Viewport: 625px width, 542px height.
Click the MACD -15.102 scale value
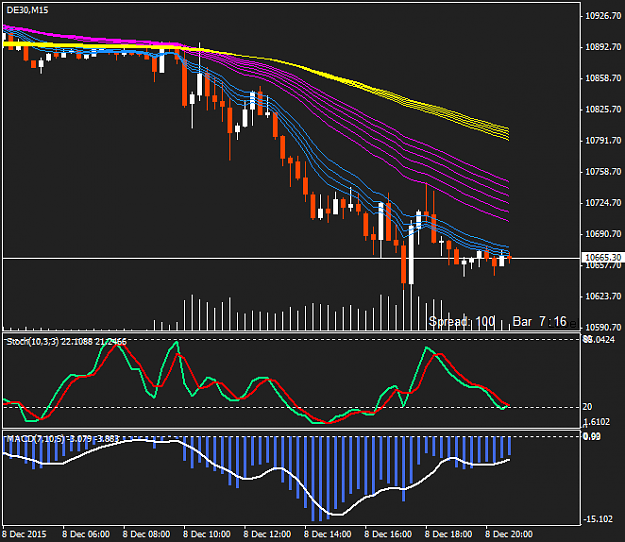point(597,519)
